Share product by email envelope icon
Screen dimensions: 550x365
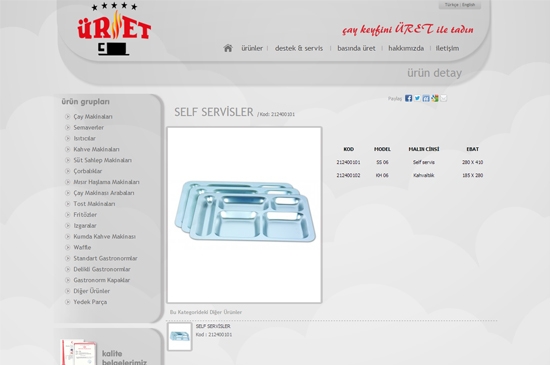pyautogui.click(x=443, y=98)
